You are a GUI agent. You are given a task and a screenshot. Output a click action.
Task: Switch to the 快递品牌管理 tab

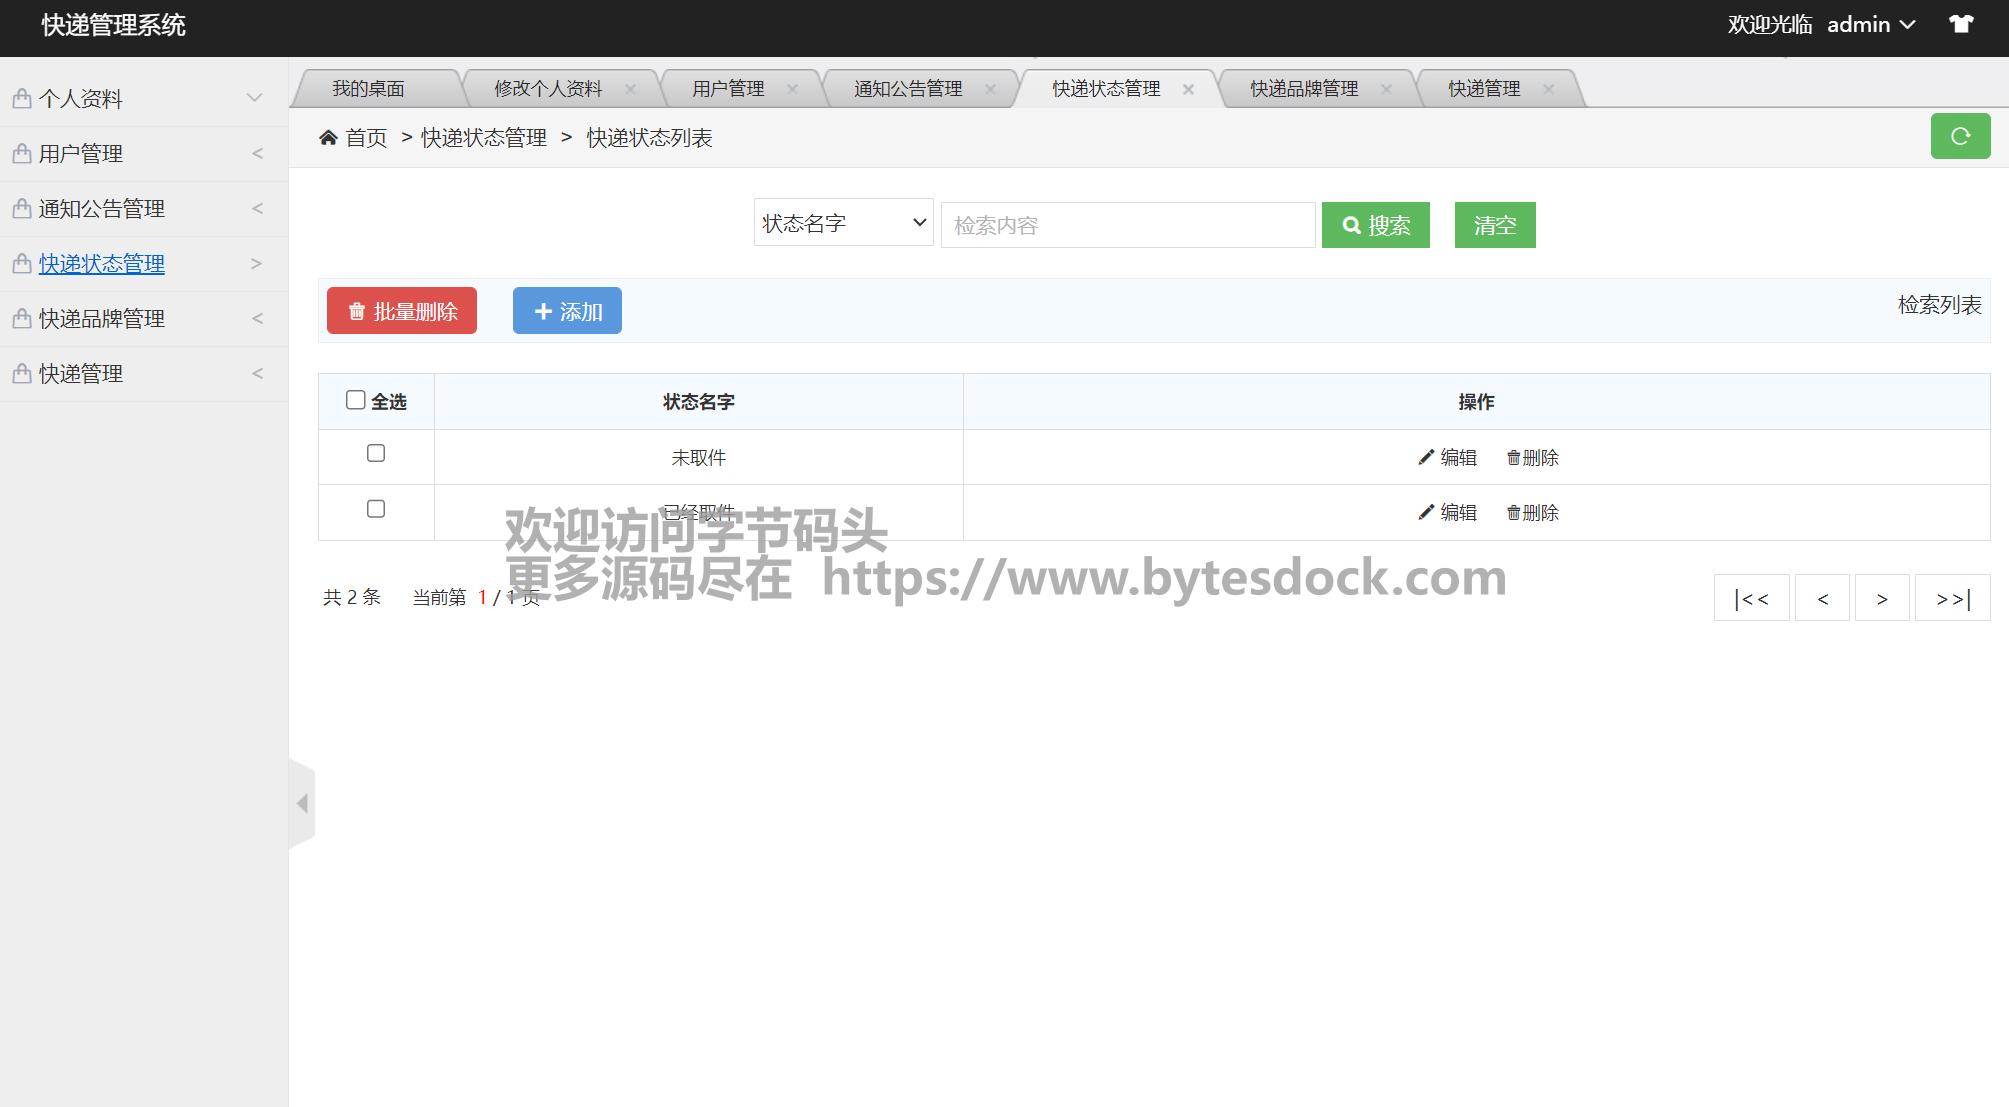(x=1303, y=89)
